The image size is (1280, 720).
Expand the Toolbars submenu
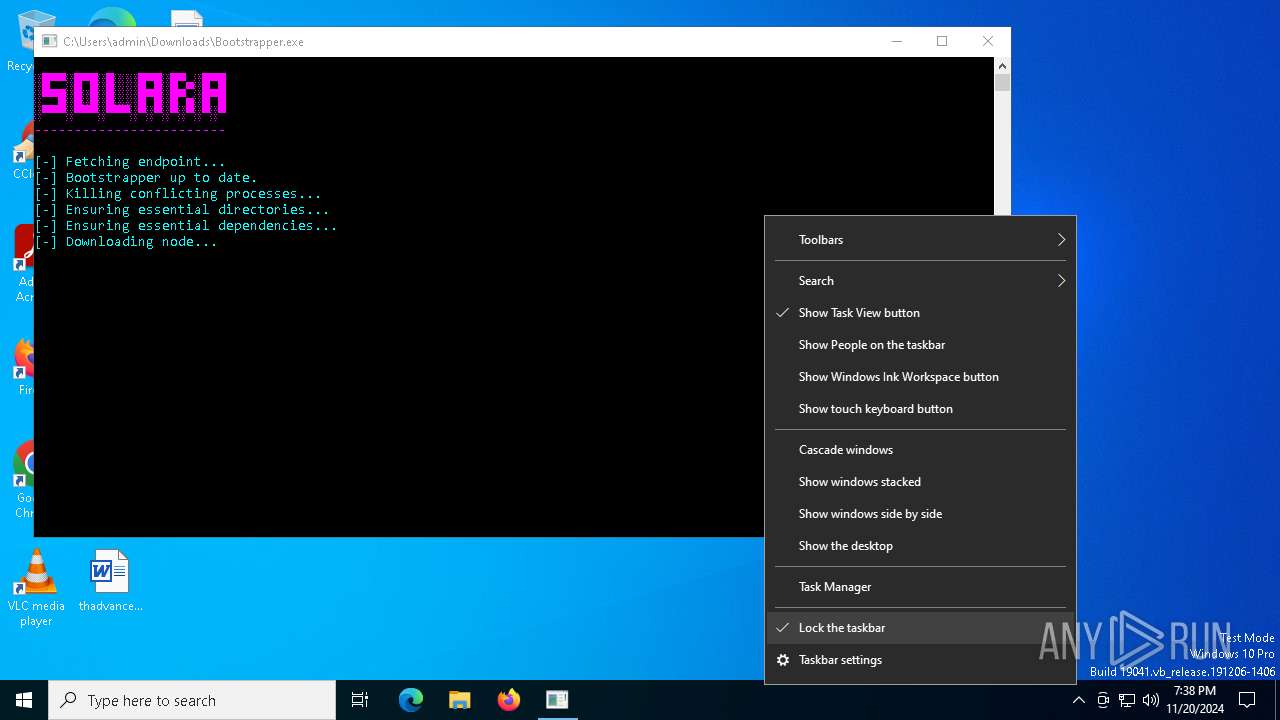[x=920, y=240]
